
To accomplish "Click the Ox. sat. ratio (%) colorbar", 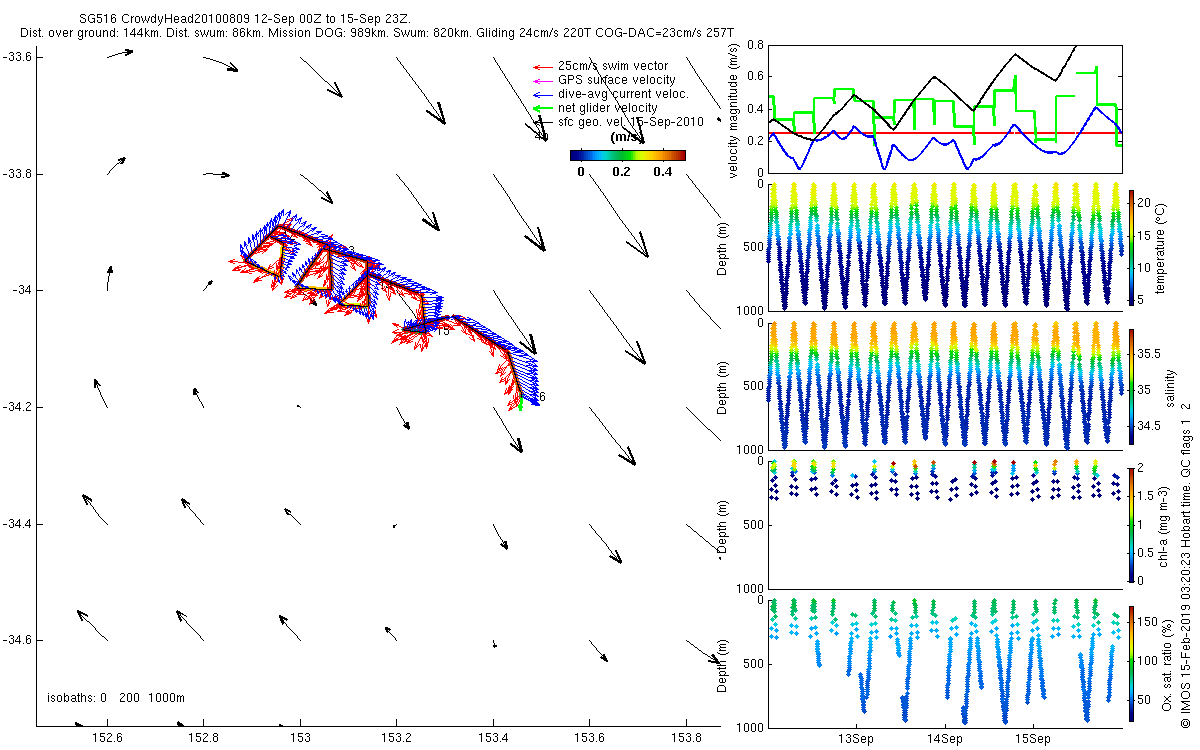I will click(x=1132, y=662).
